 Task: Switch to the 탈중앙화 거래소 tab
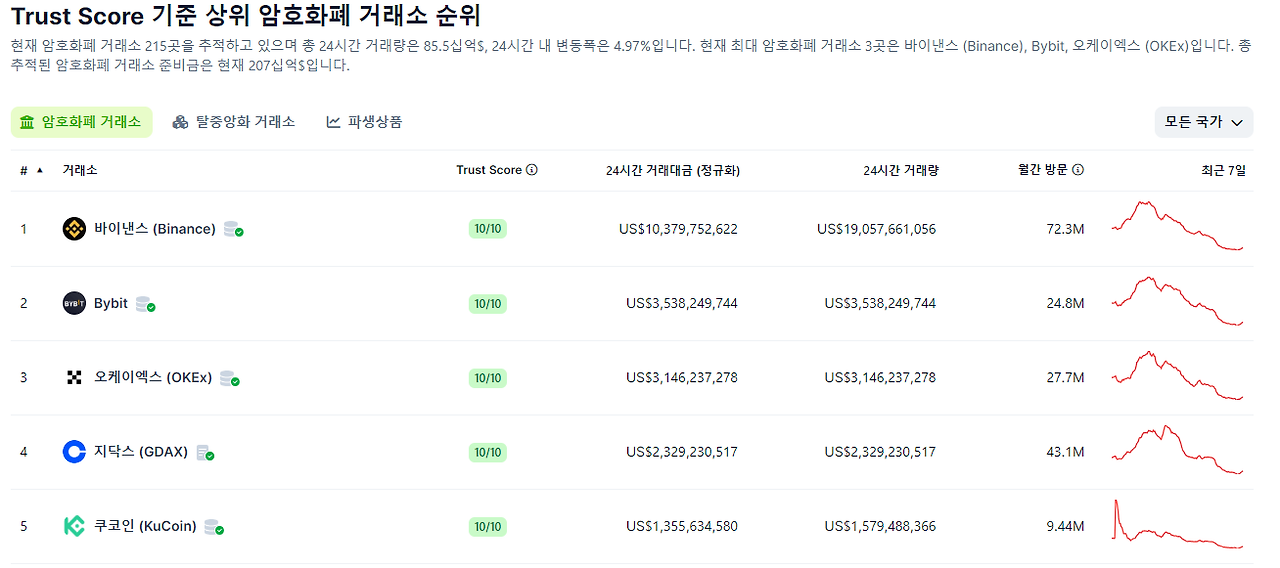[x=234, y=122]
